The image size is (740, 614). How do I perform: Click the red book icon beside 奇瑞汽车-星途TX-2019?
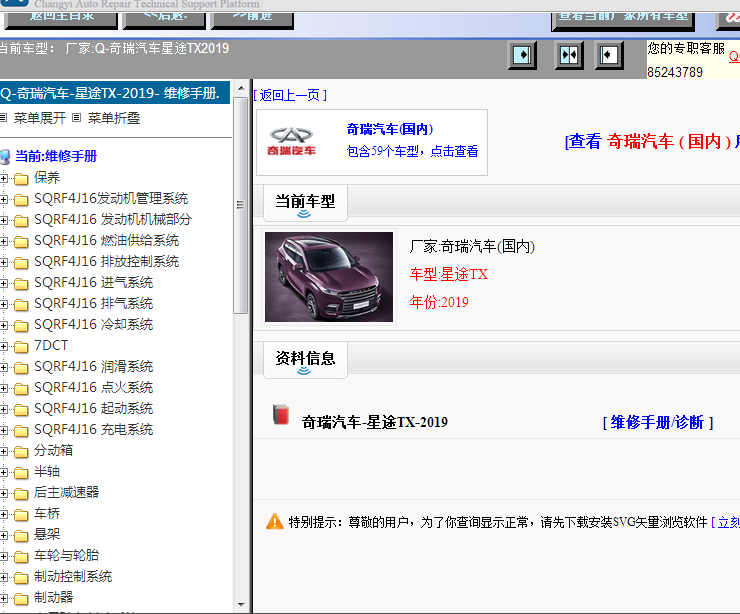click(x=281, y=415)
